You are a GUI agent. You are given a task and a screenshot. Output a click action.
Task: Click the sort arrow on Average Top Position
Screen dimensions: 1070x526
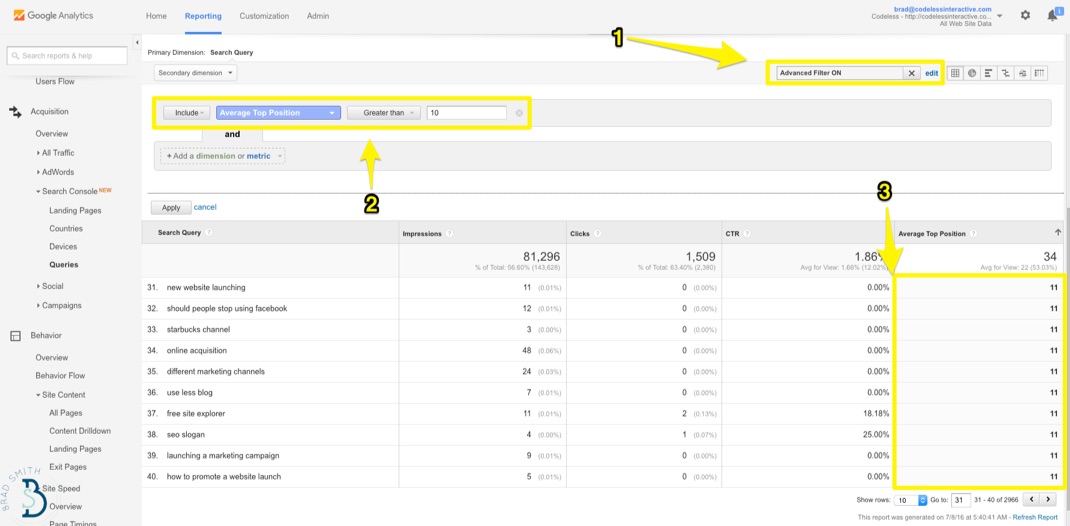[x=1057, y=233]
